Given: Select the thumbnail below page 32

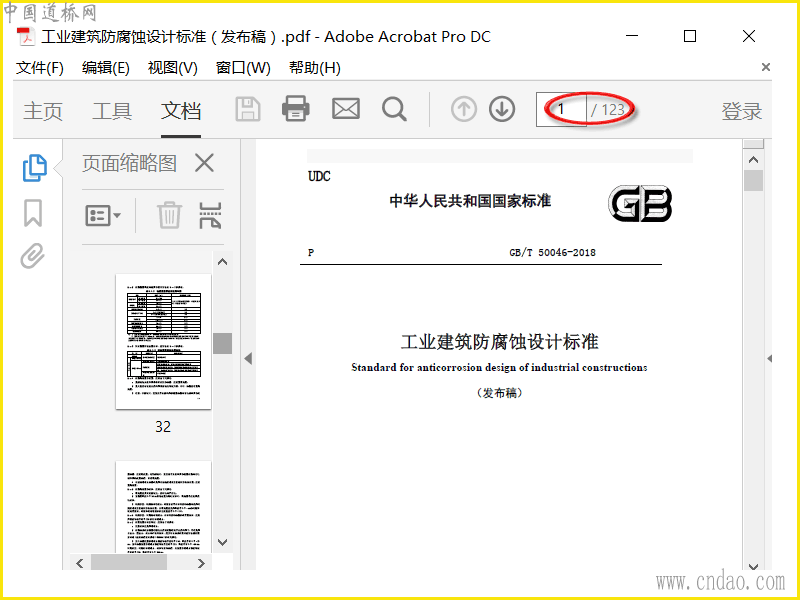Looking at the screenshot, I should point(163,507).
